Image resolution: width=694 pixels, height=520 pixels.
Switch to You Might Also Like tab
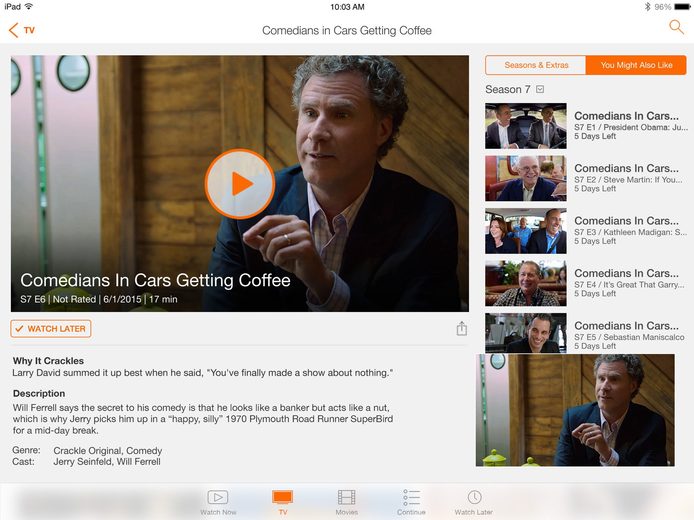click(x=636, y=65)
